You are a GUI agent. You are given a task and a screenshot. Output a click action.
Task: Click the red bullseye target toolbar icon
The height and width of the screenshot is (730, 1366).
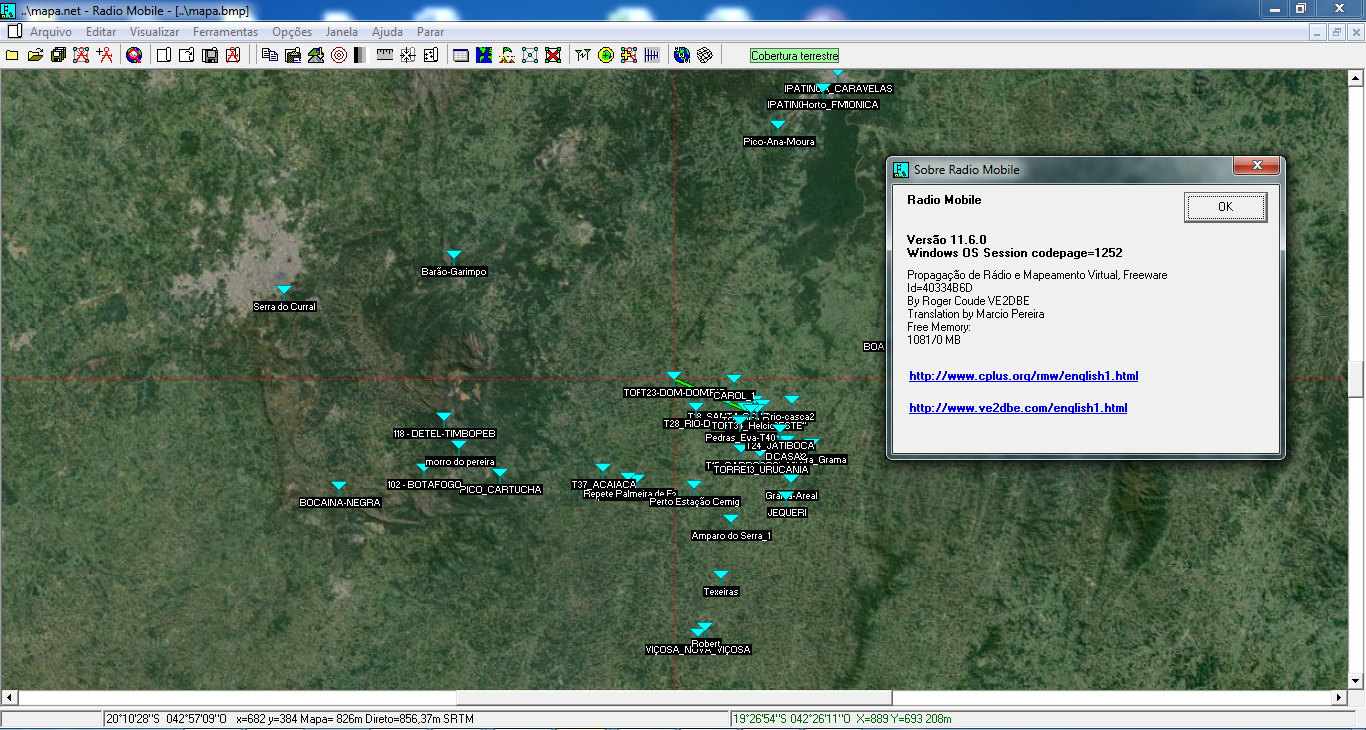click(339, 56)
